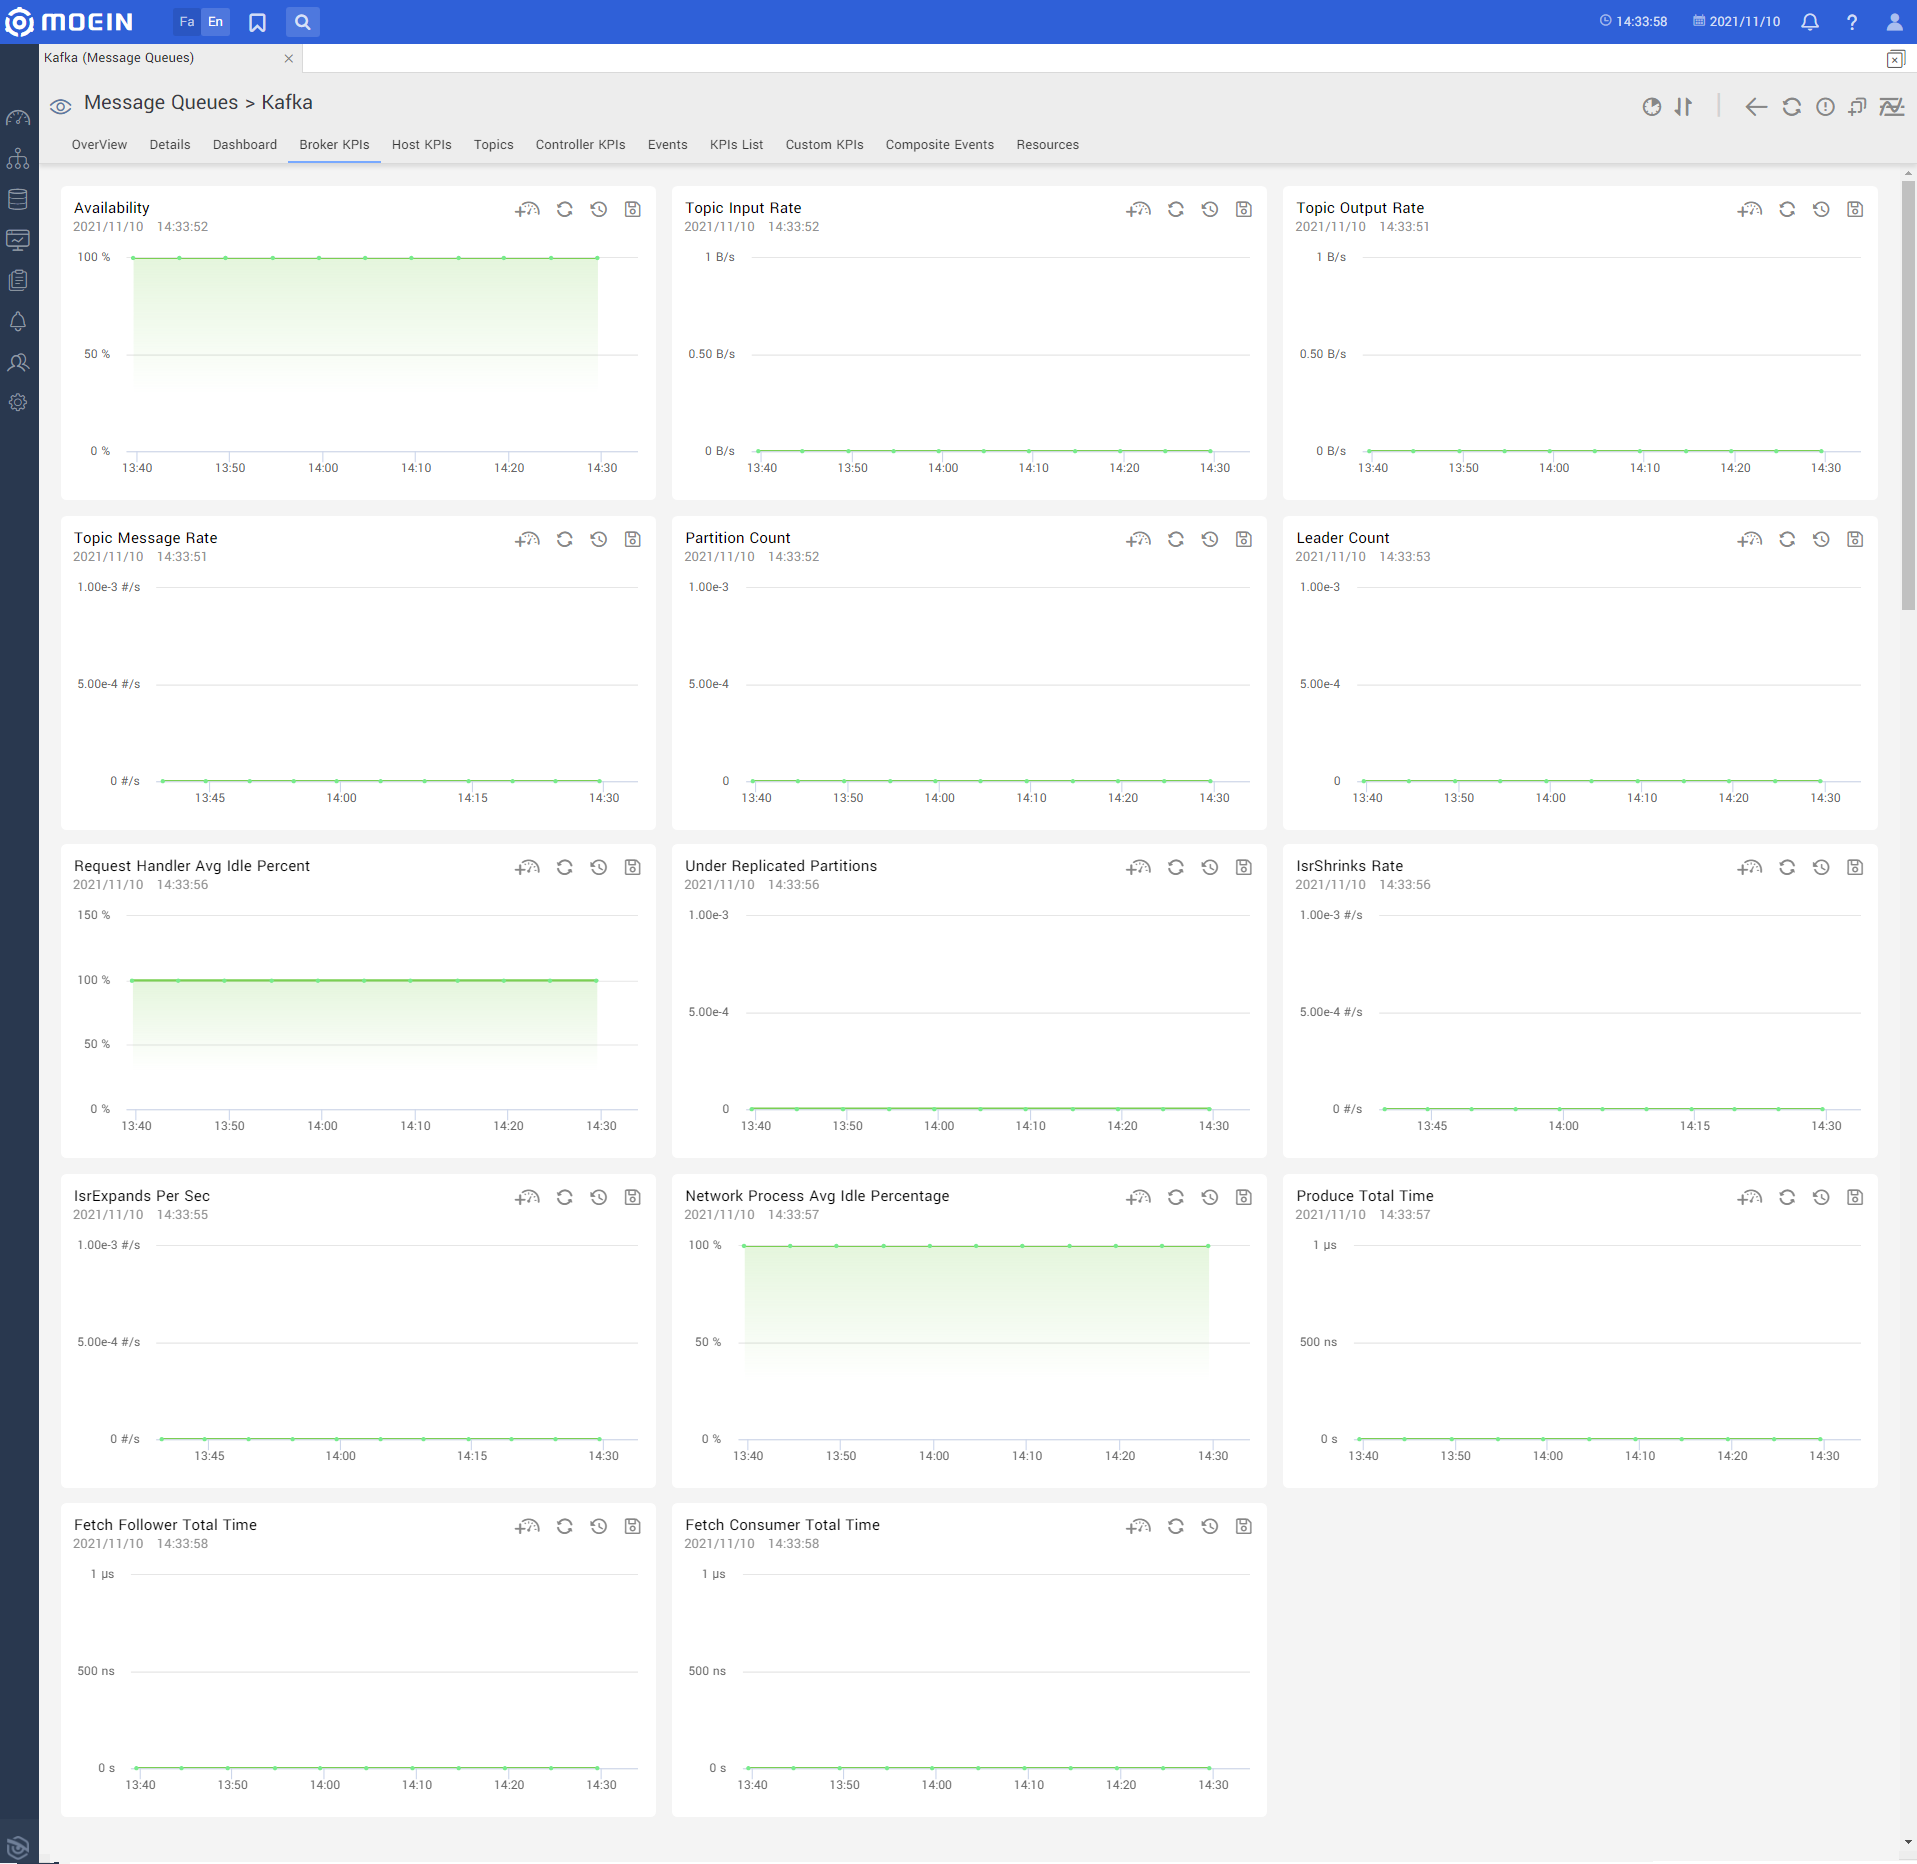Open the Events tab
This screenshot has width=1917, height=1864.
(x=668, y=145)
